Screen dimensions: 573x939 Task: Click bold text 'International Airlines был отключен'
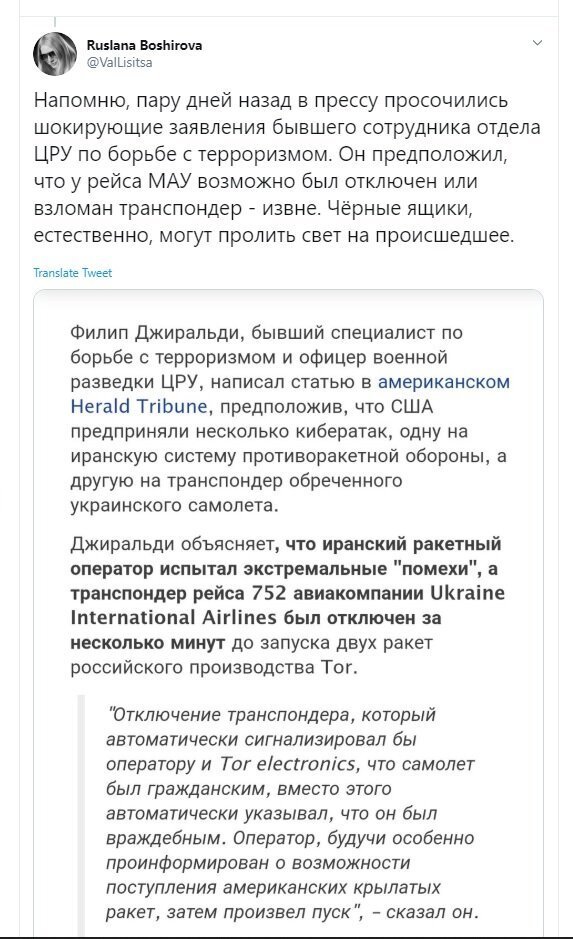click(256, 617)
